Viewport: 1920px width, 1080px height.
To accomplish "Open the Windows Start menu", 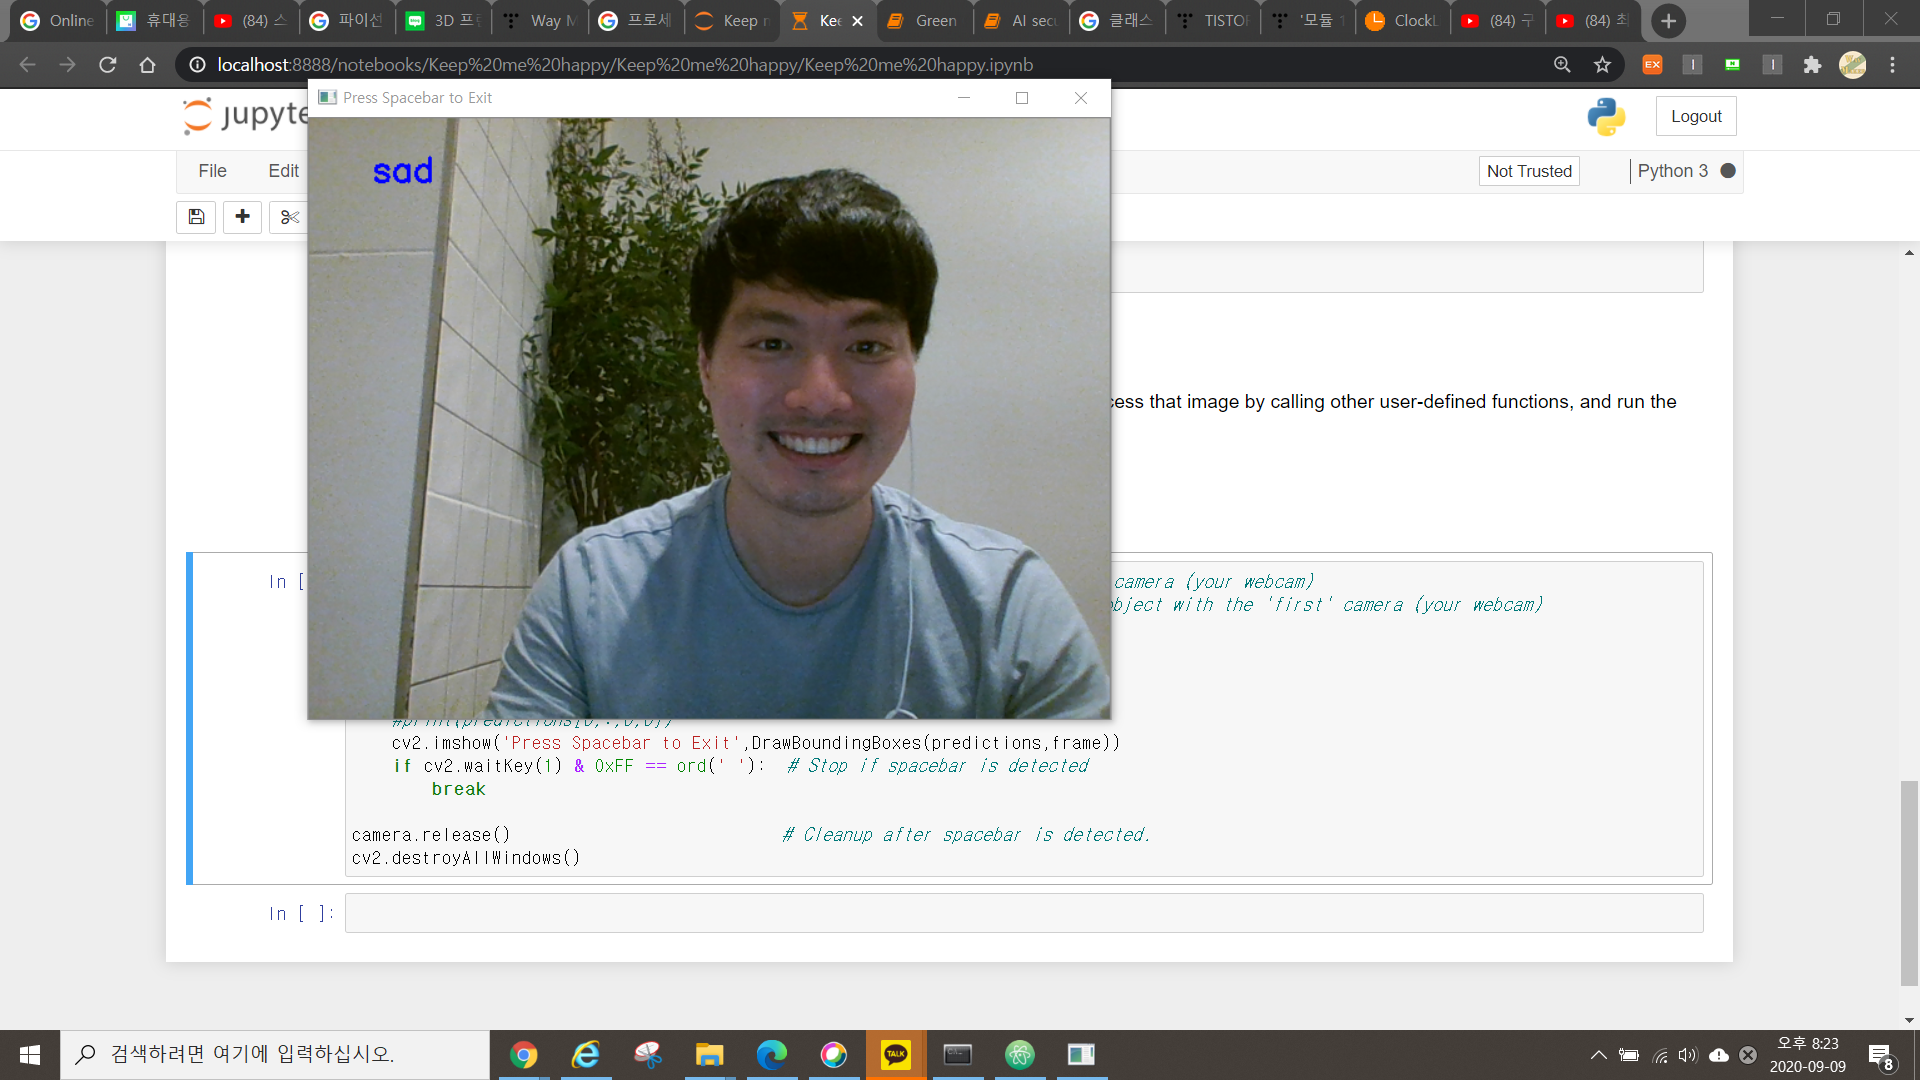I will 30,1054.
